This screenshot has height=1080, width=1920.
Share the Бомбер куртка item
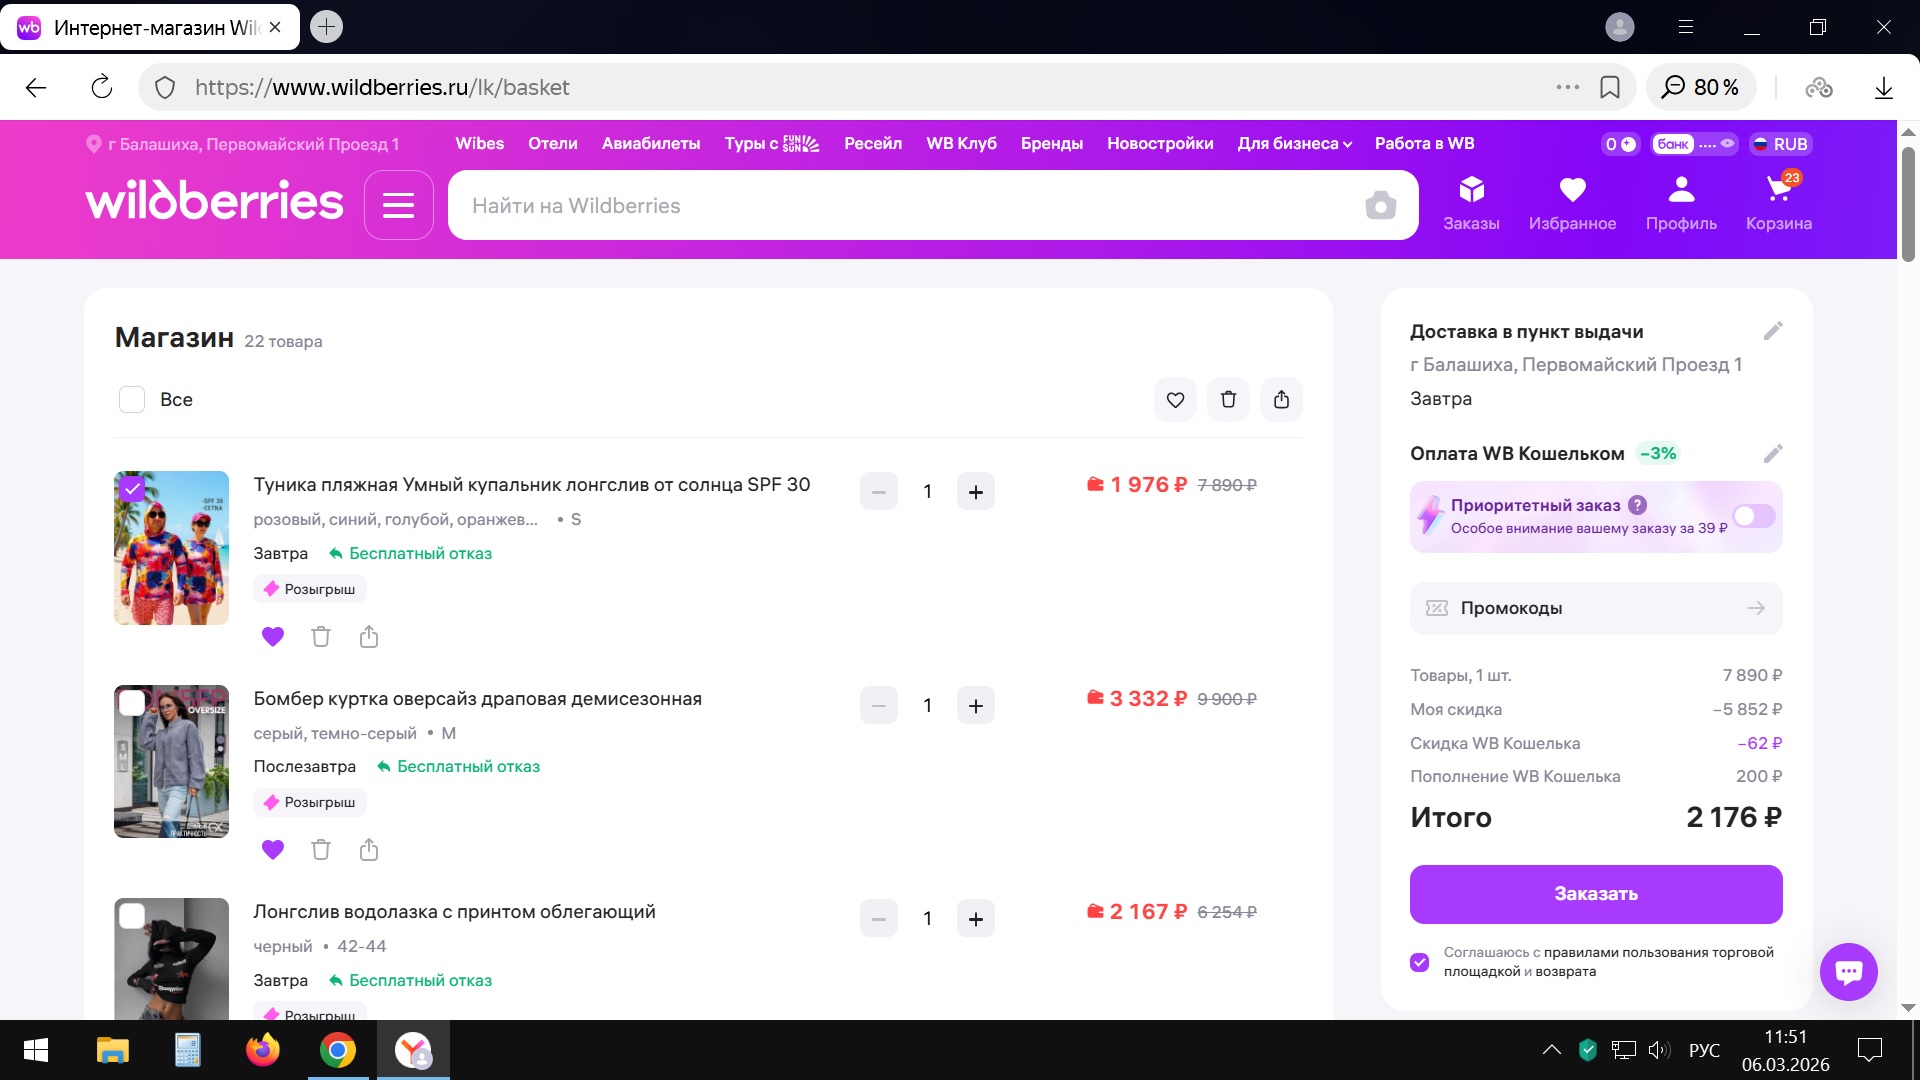pos(369,850)
